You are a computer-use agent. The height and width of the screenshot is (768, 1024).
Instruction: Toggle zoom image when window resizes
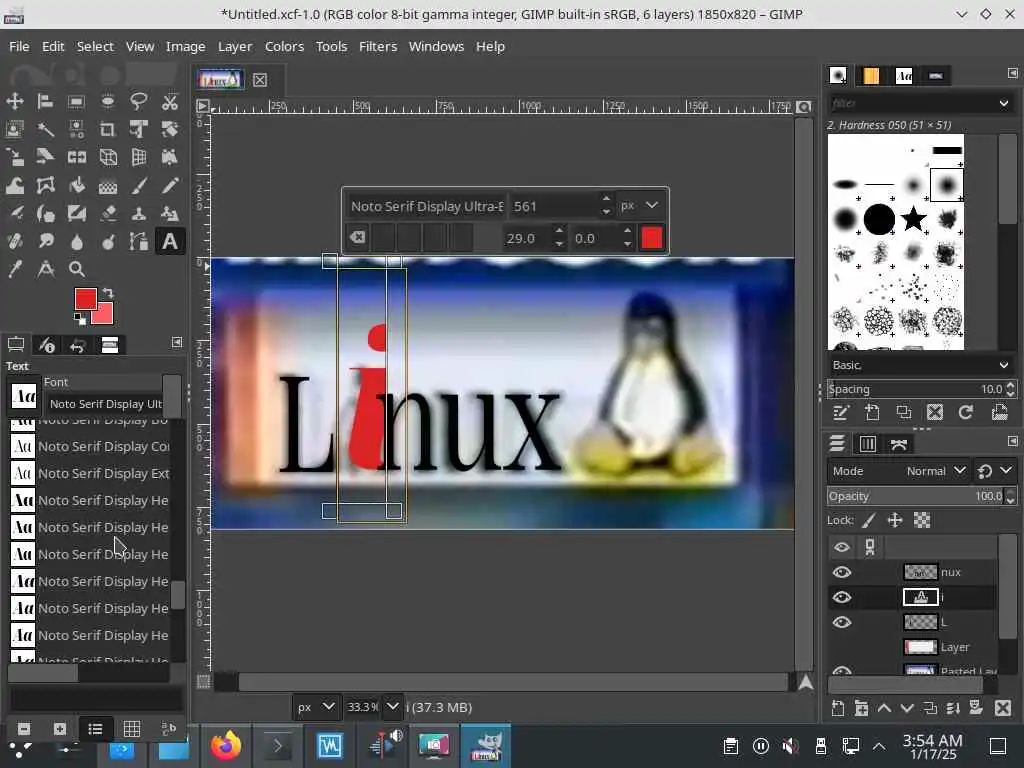(805, 106)
